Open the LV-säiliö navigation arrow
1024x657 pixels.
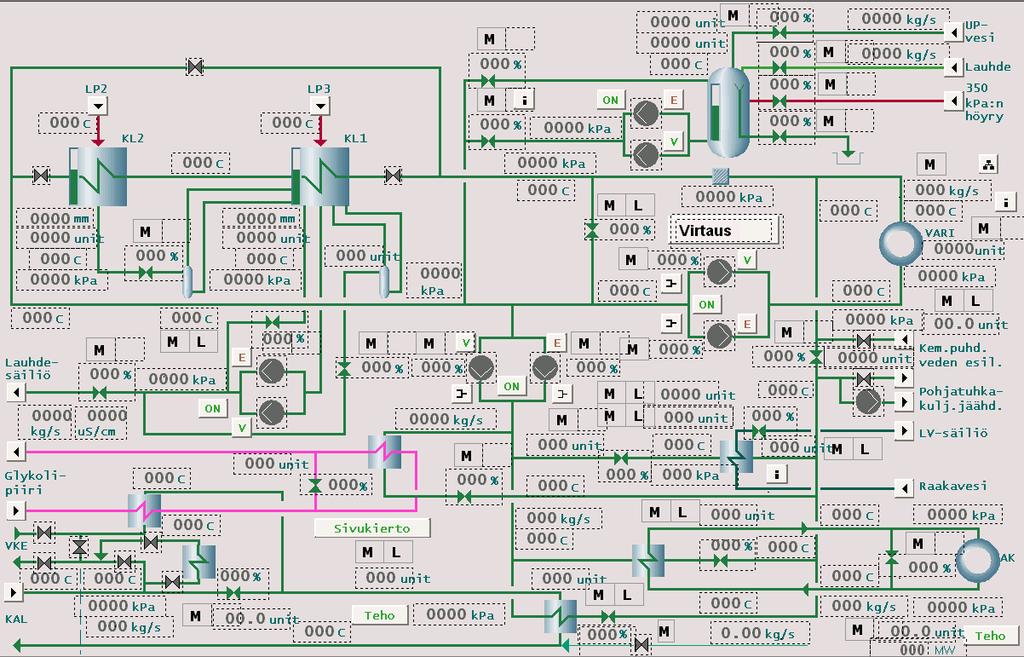904,430
